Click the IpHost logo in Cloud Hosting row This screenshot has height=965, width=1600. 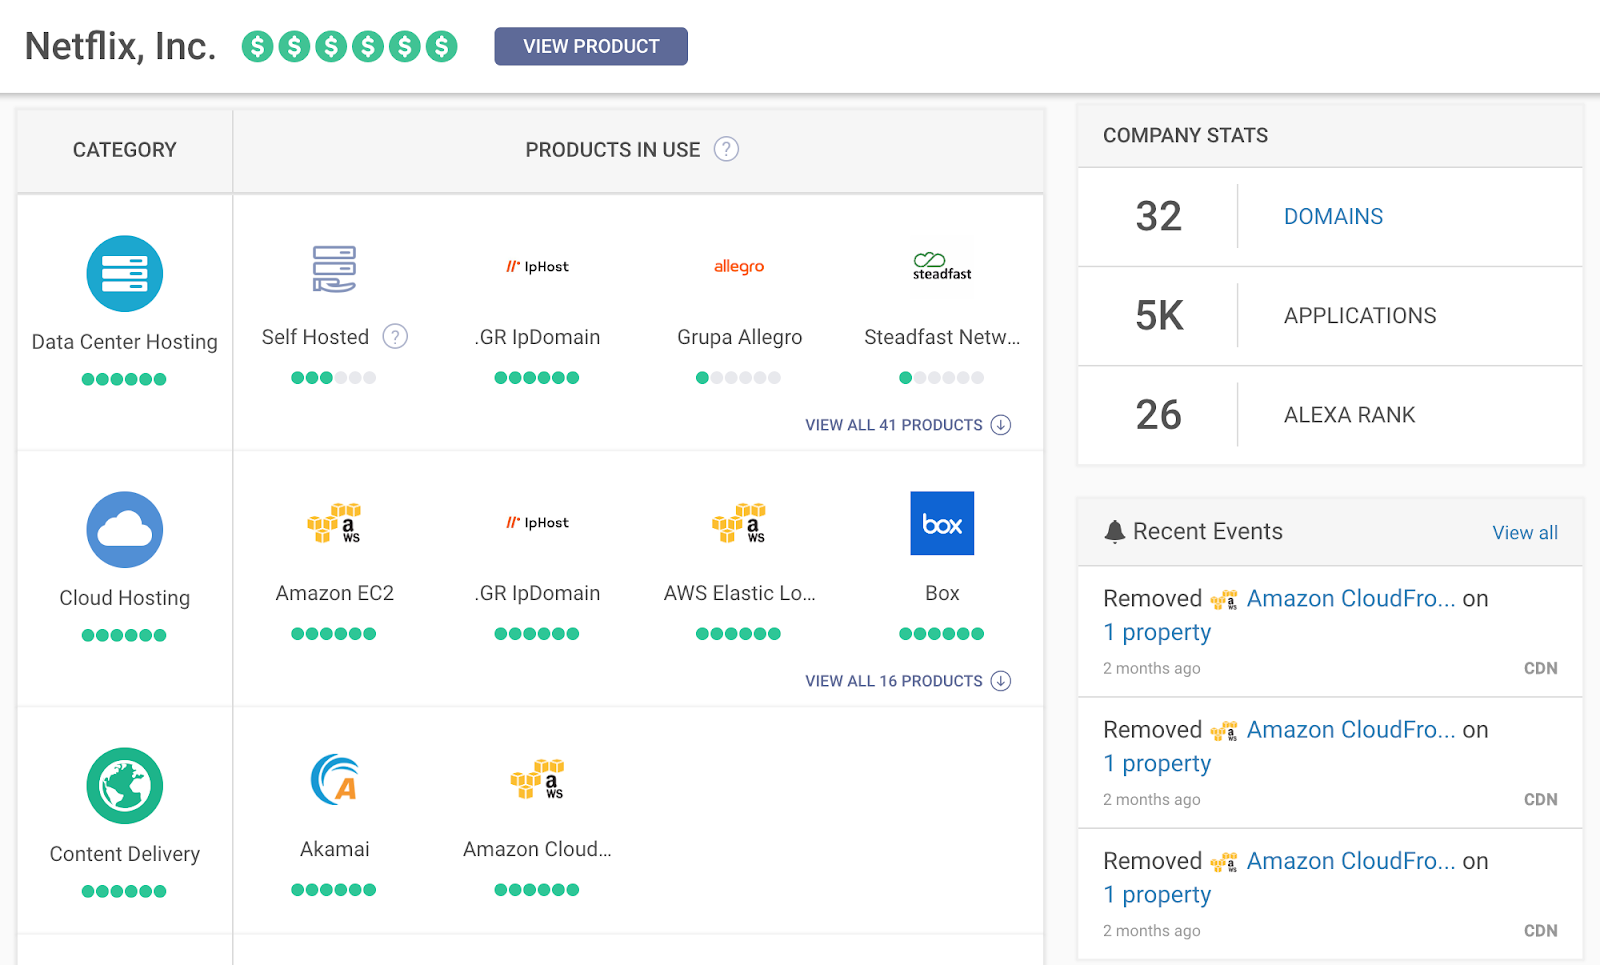point(537,523)
